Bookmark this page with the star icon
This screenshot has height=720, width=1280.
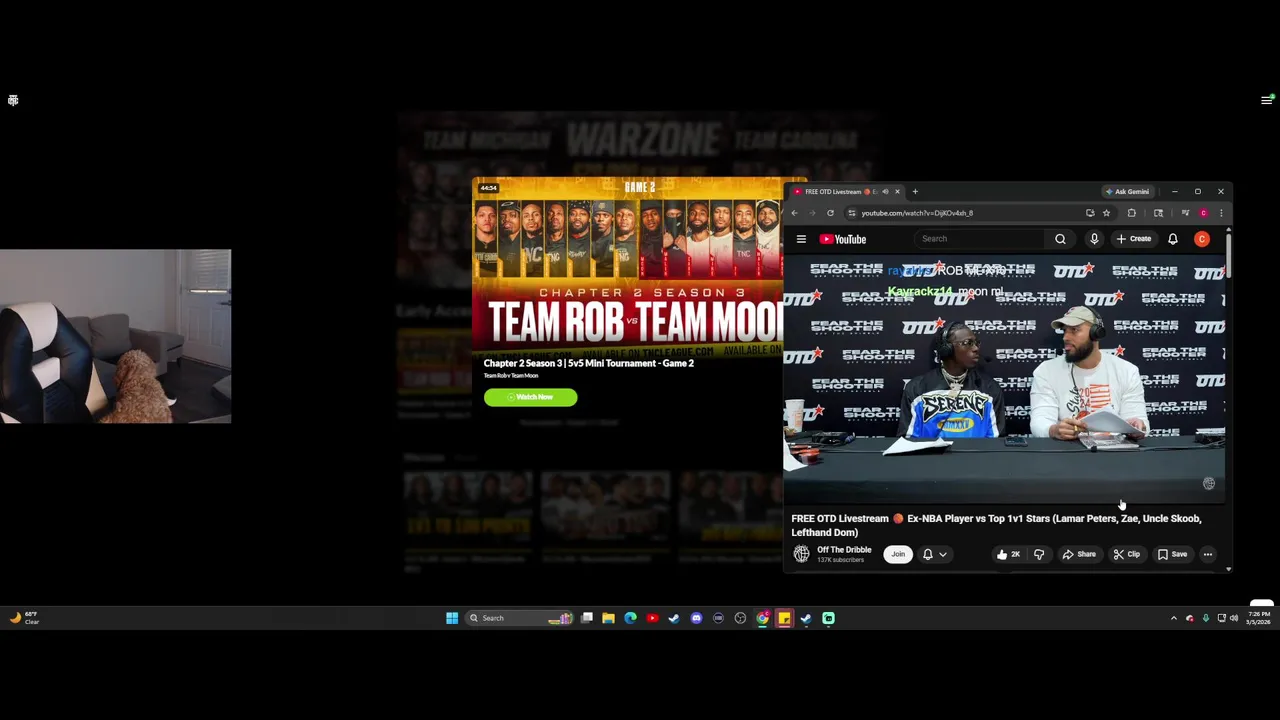(x=1106, y=213)
